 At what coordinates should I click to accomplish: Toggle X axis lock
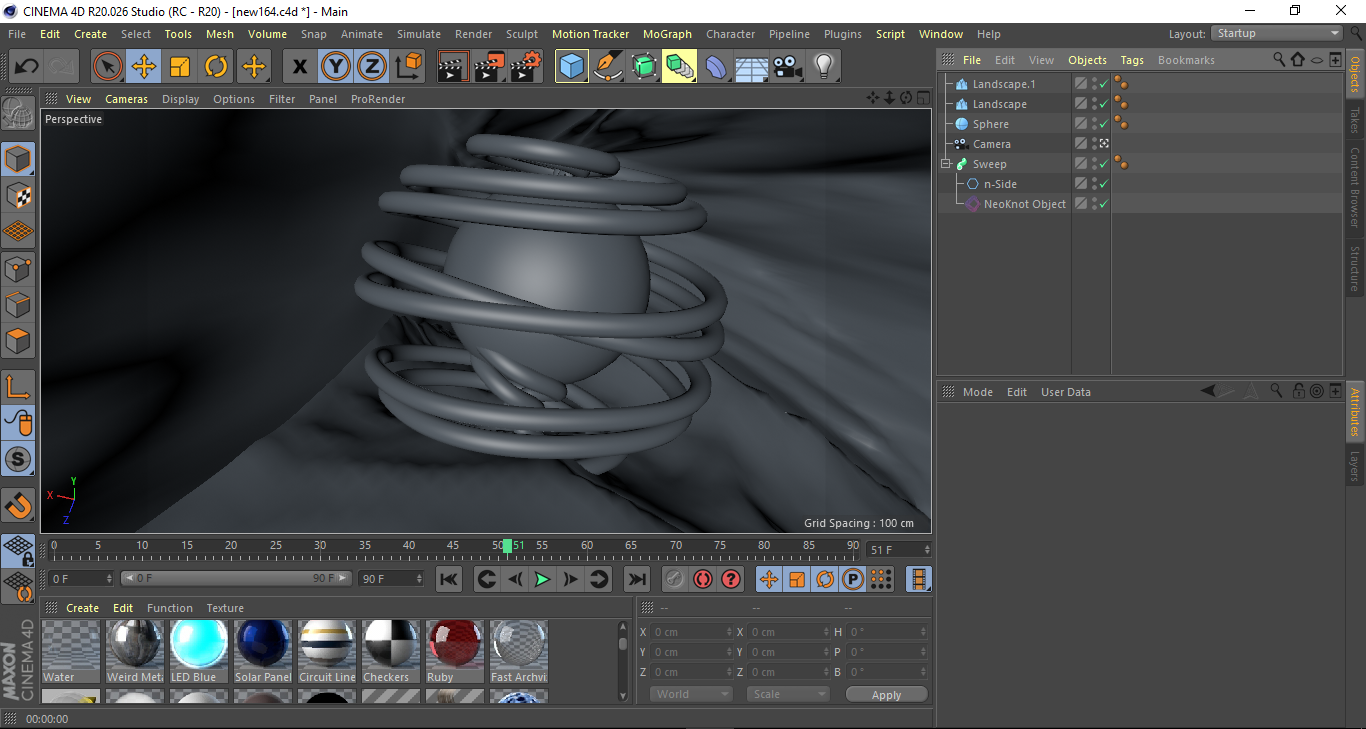(299, 67)
